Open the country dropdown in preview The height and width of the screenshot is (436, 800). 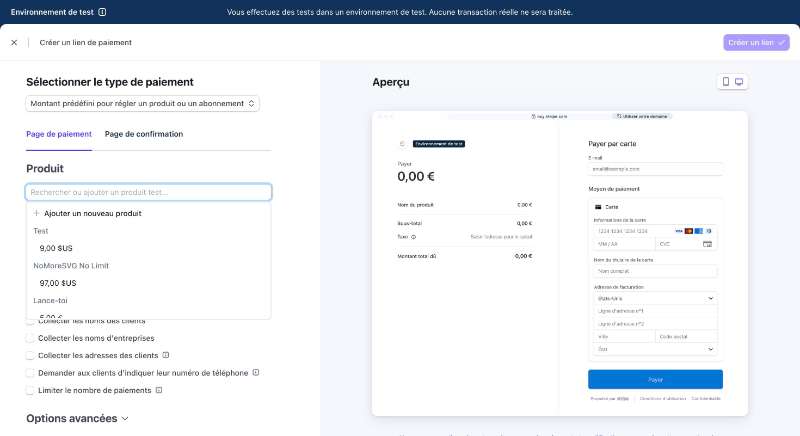655,298
